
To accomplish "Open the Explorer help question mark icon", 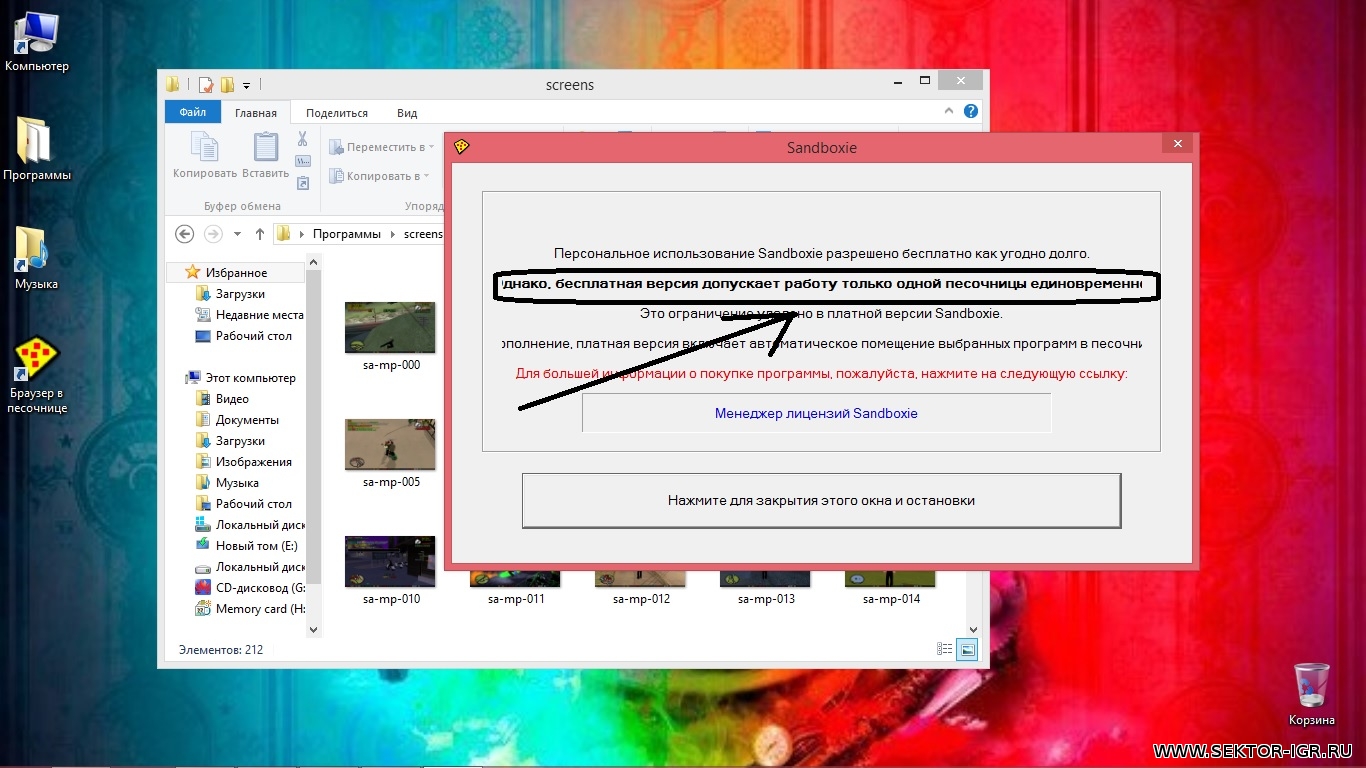I will click(971, 112).
